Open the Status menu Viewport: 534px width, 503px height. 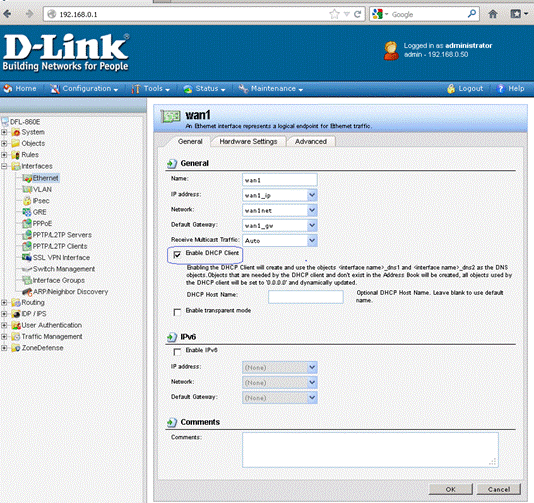tap(204, 89)
